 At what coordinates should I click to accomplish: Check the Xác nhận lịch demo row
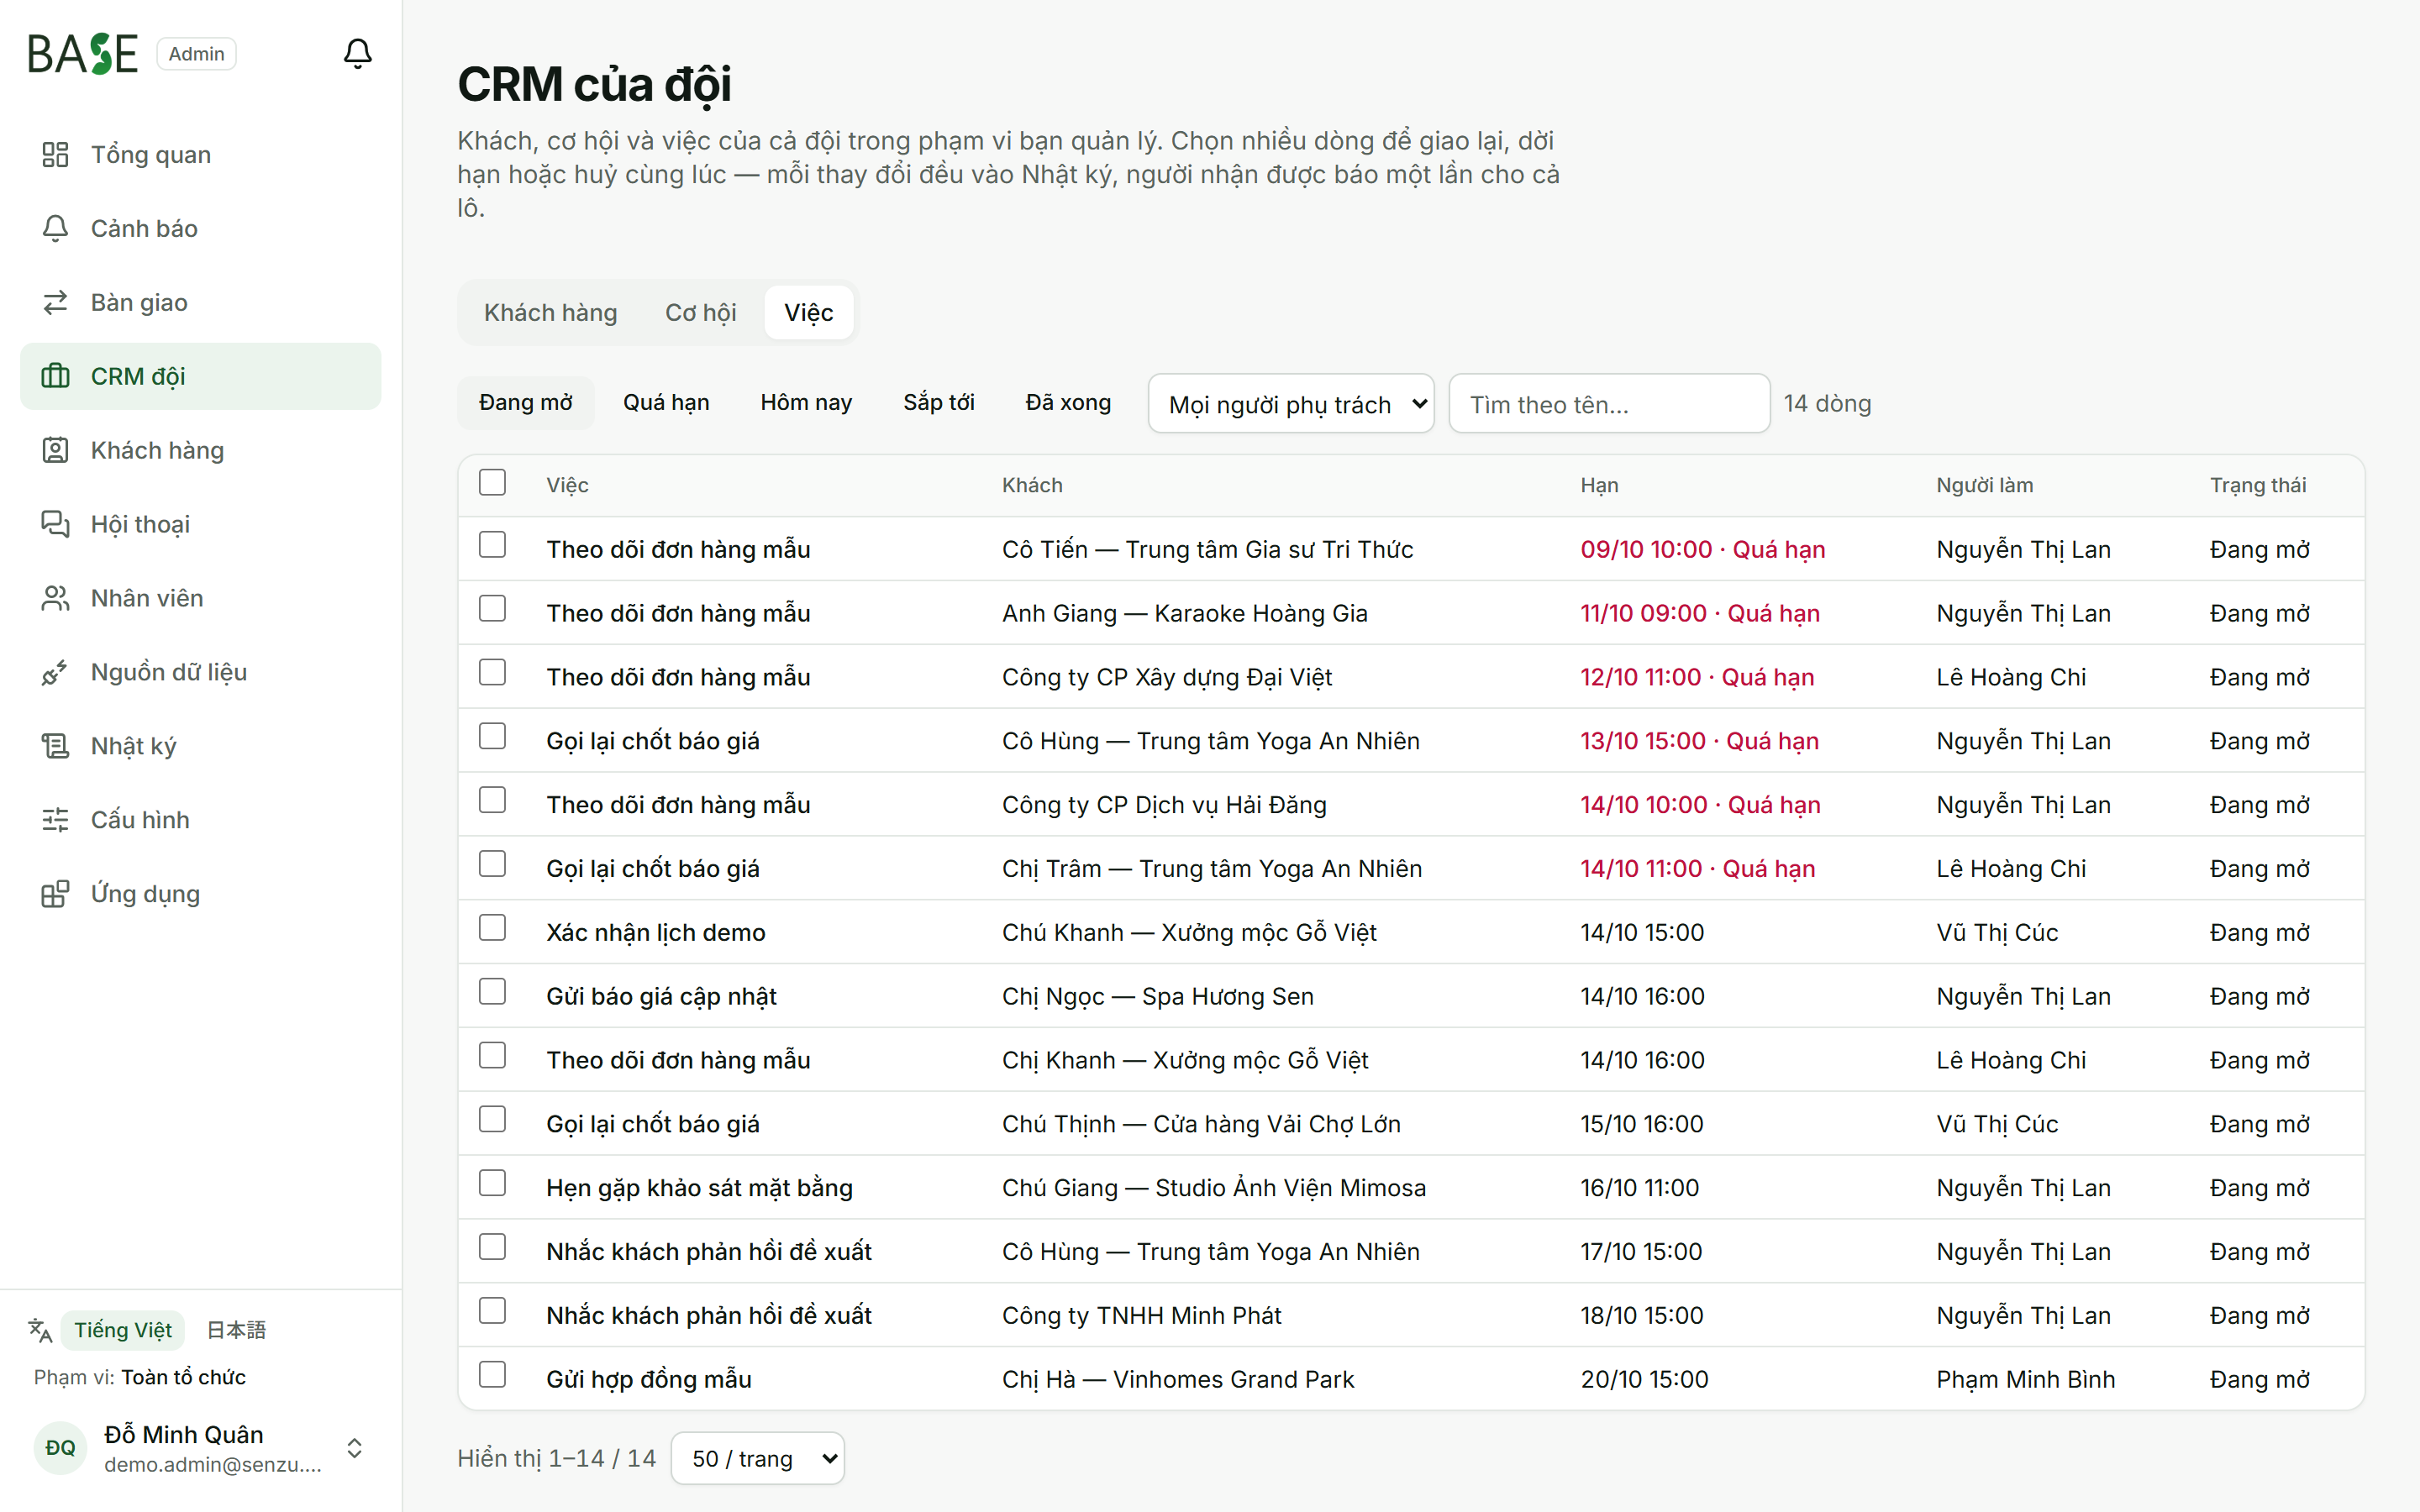click(x=492, y=928)
